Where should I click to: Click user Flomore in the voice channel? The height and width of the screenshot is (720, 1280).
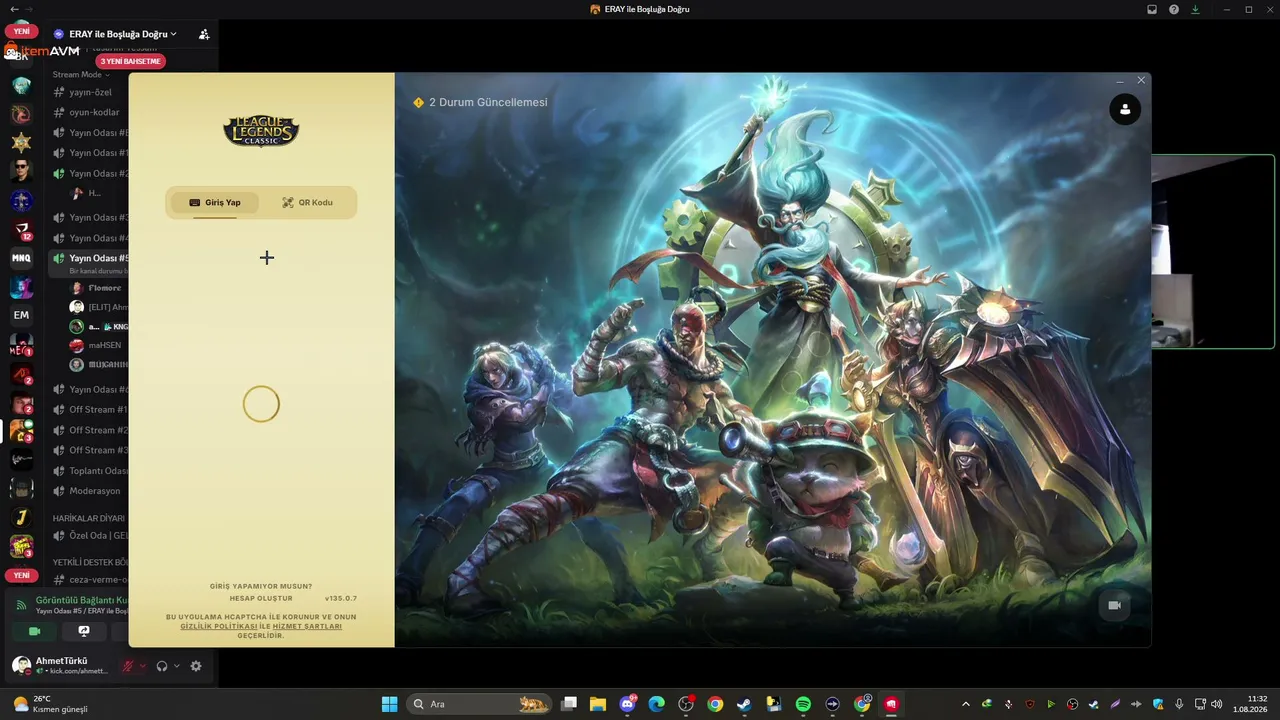[98, 288]
